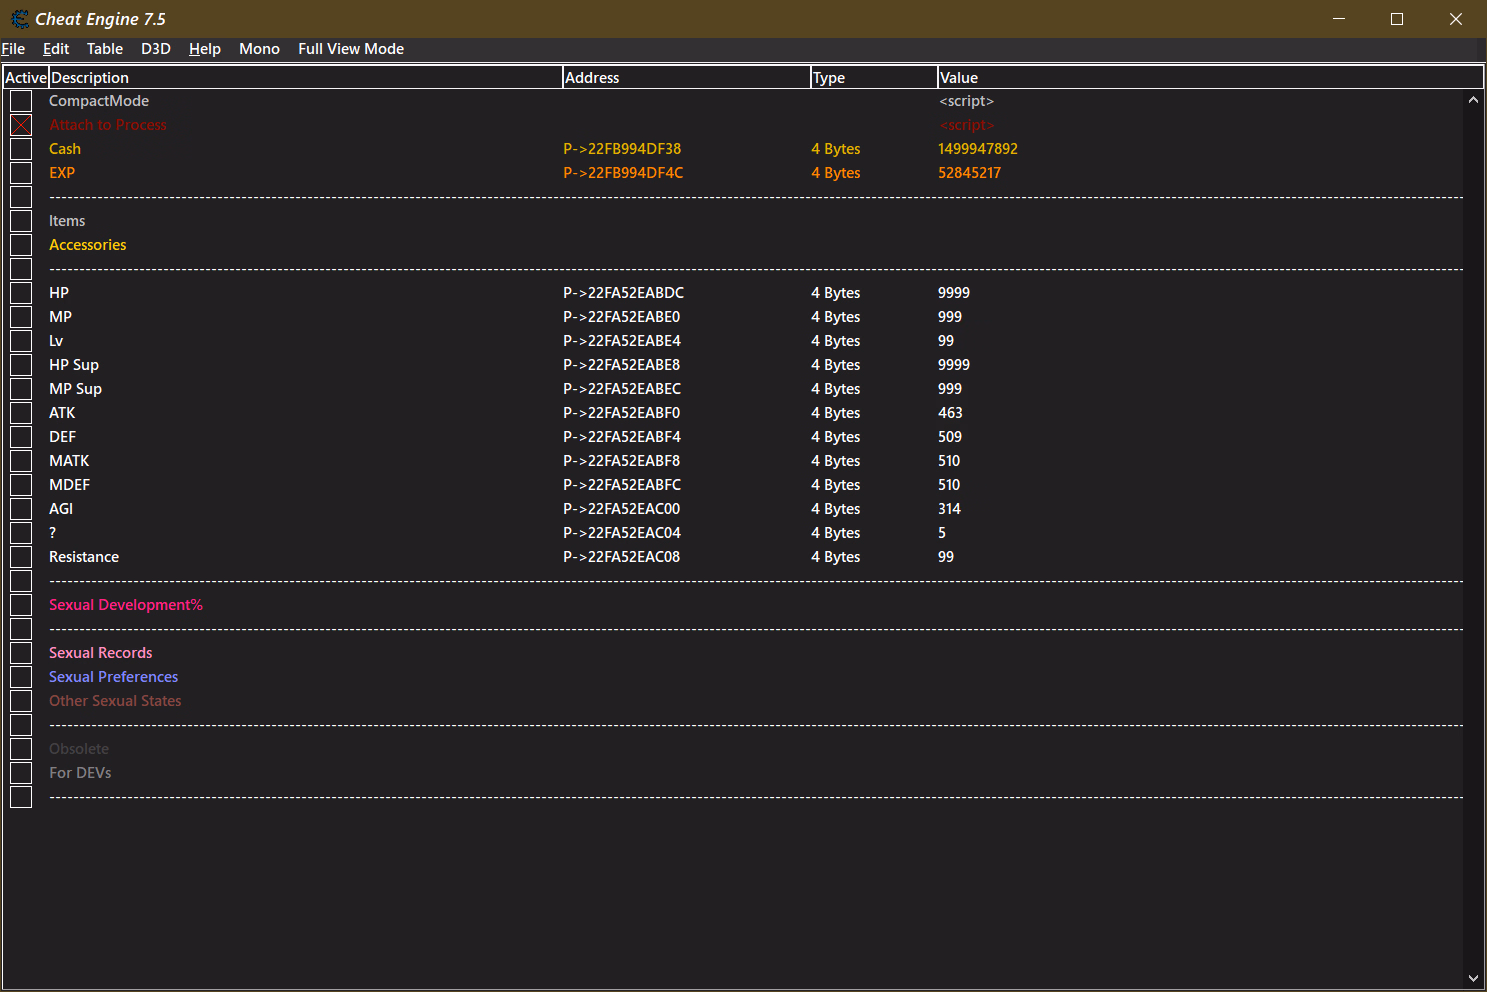The width and height of the screenshot is (1487, 992).
Task: Click the scrollbar down arrow
Action: click(1473, 978)
